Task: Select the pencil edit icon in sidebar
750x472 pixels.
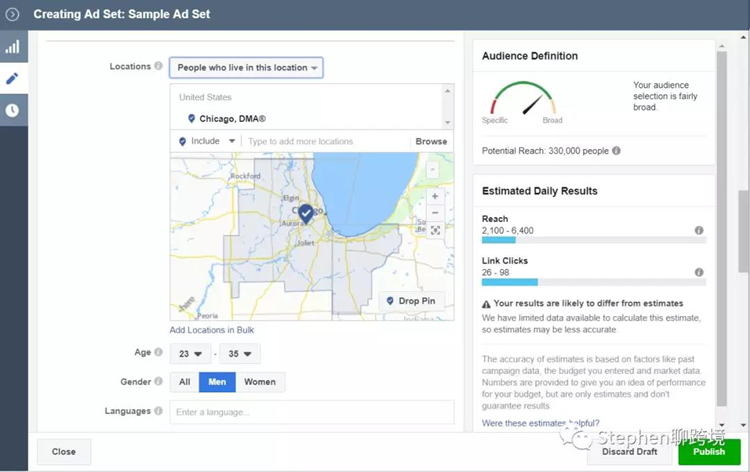Action: [13, 78]
